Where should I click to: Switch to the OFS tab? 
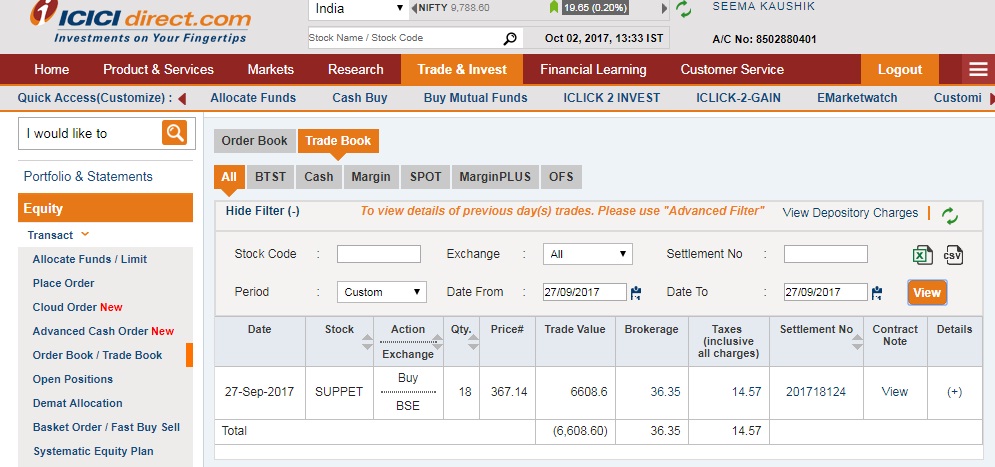pyautogui.click(x=561, y=177)
